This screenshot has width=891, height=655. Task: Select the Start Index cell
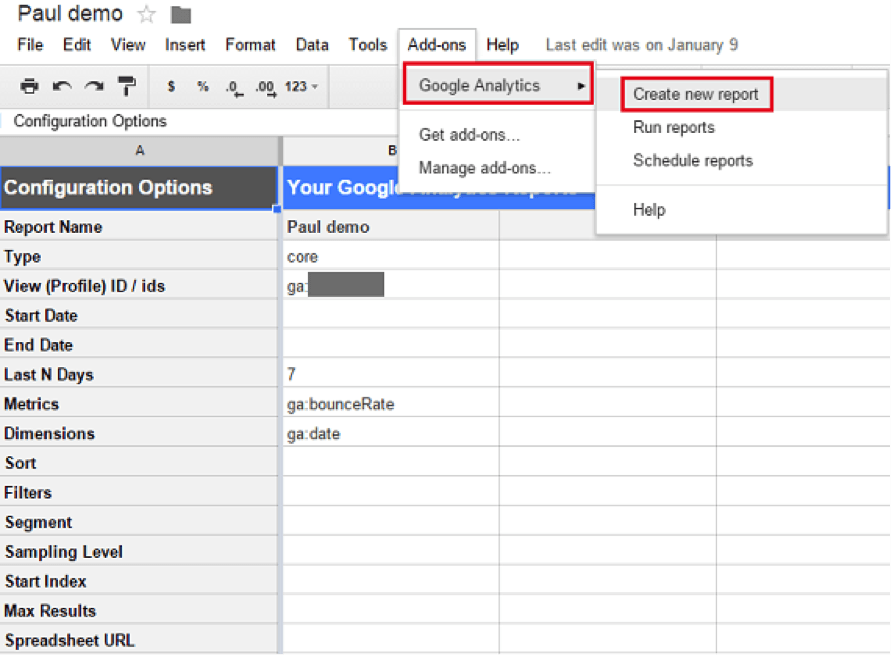[x=139, y=581]
